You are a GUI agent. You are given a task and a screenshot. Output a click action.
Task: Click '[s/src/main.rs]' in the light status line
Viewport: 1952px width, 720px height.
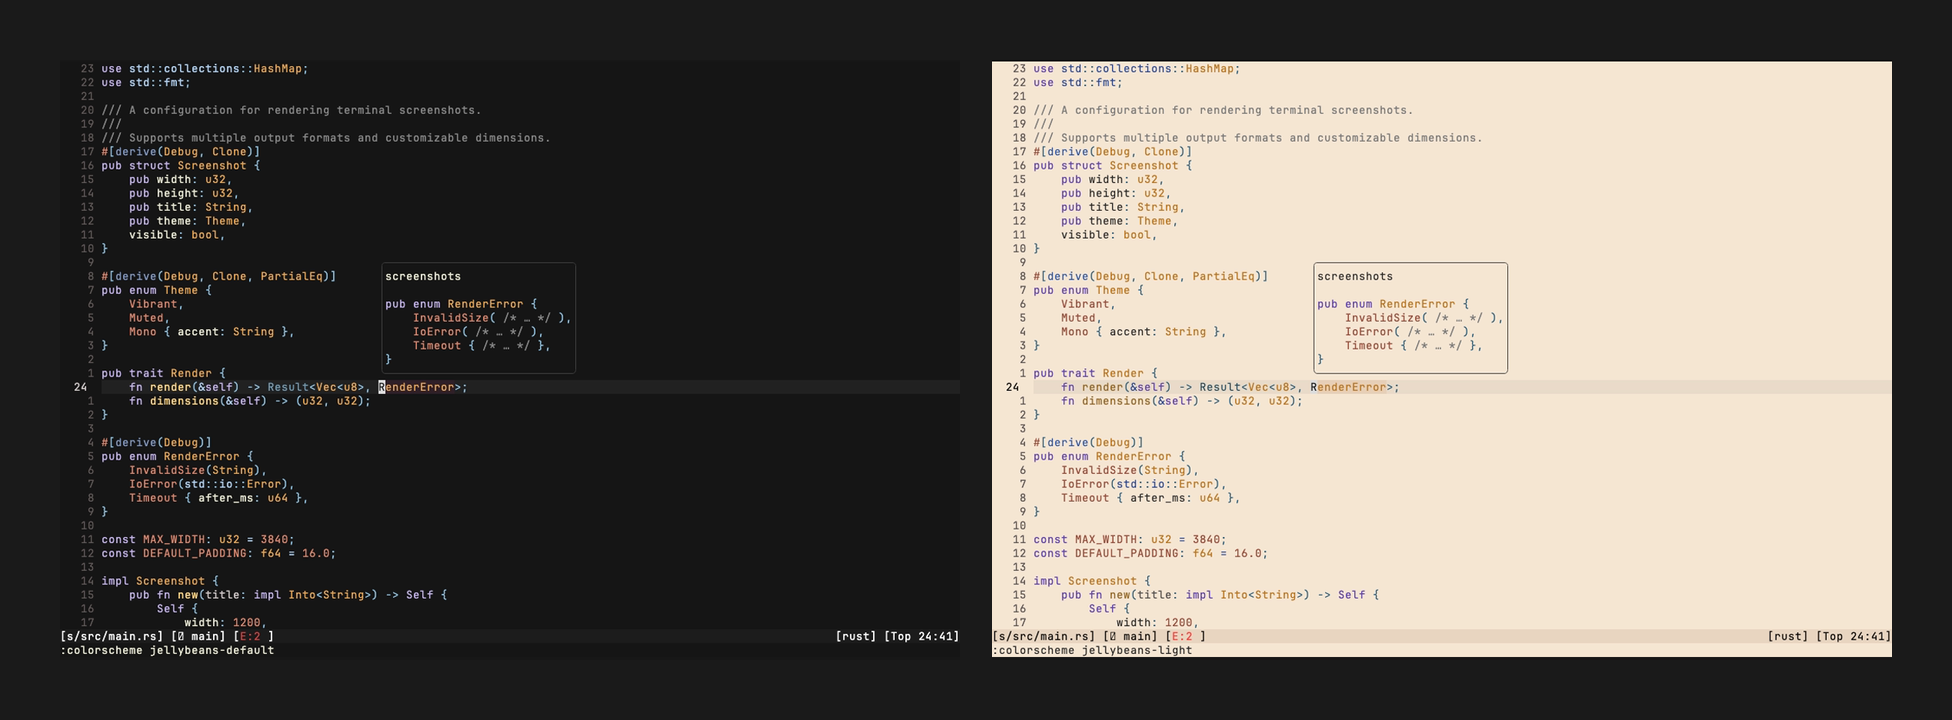pyautogui.click(x=1044, y=637)
